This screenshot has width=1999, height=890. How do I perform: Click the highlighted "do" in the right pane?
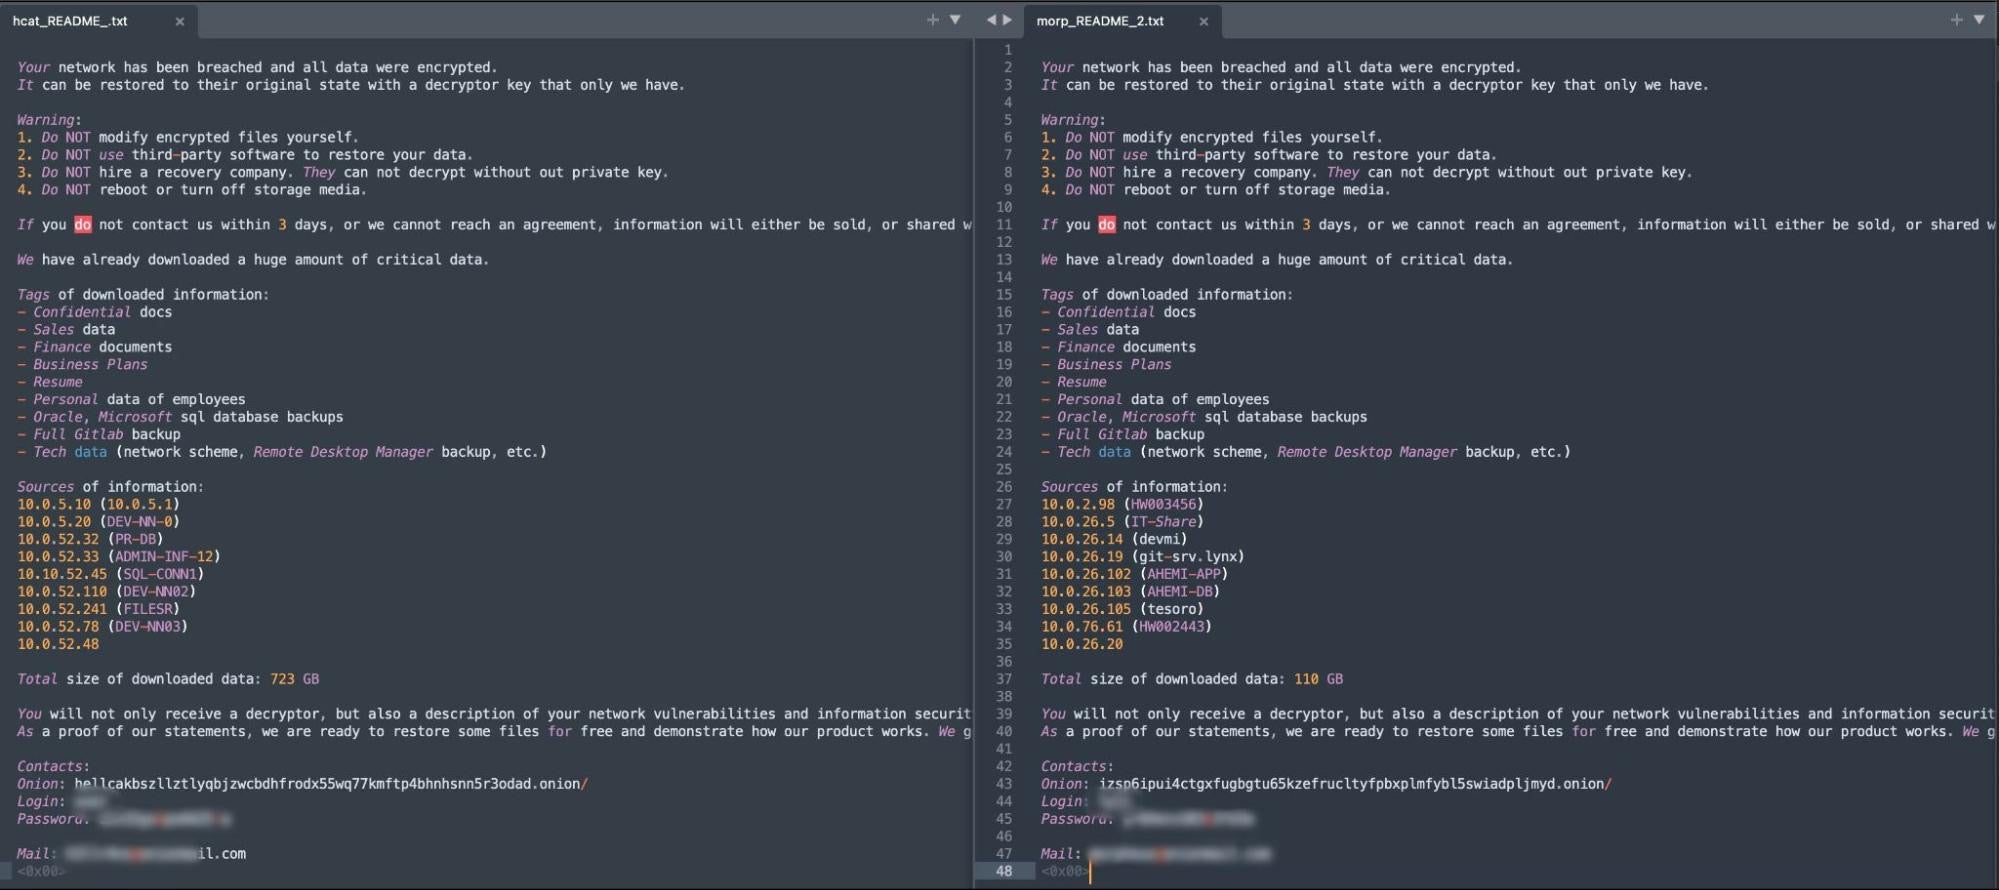pos(1106,225)
